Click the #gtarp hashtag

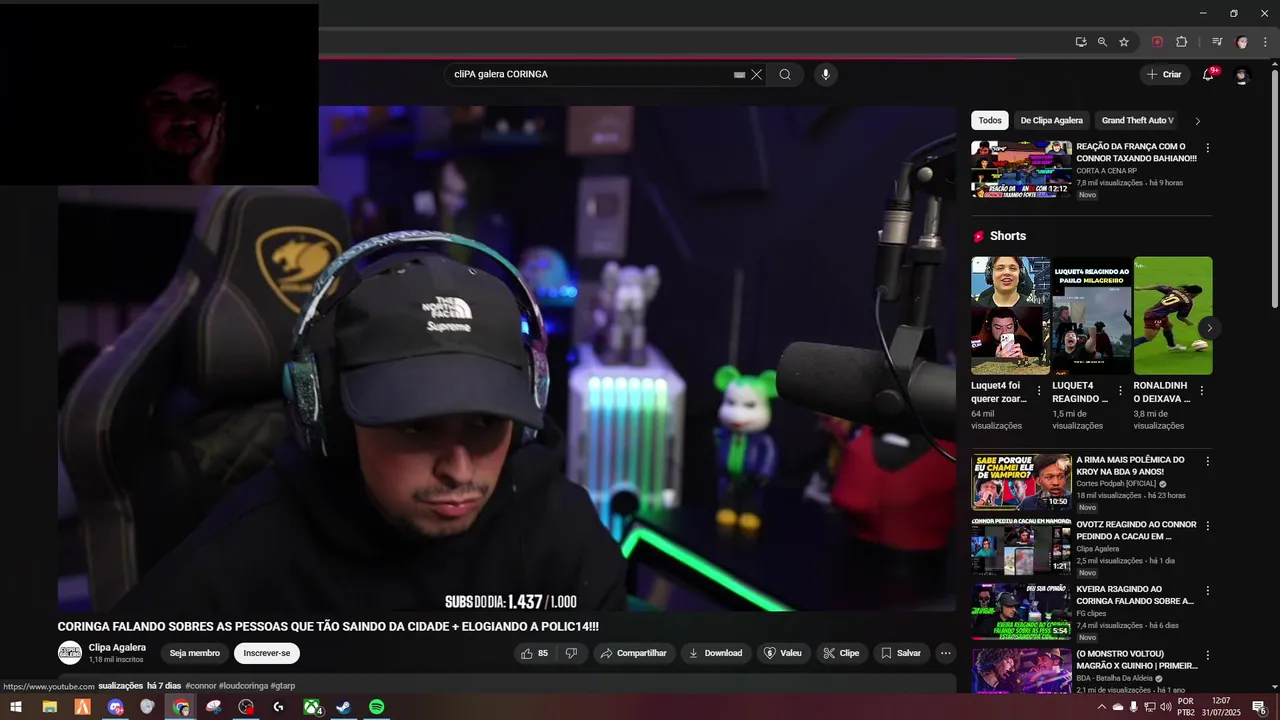(x=283, y=686)
